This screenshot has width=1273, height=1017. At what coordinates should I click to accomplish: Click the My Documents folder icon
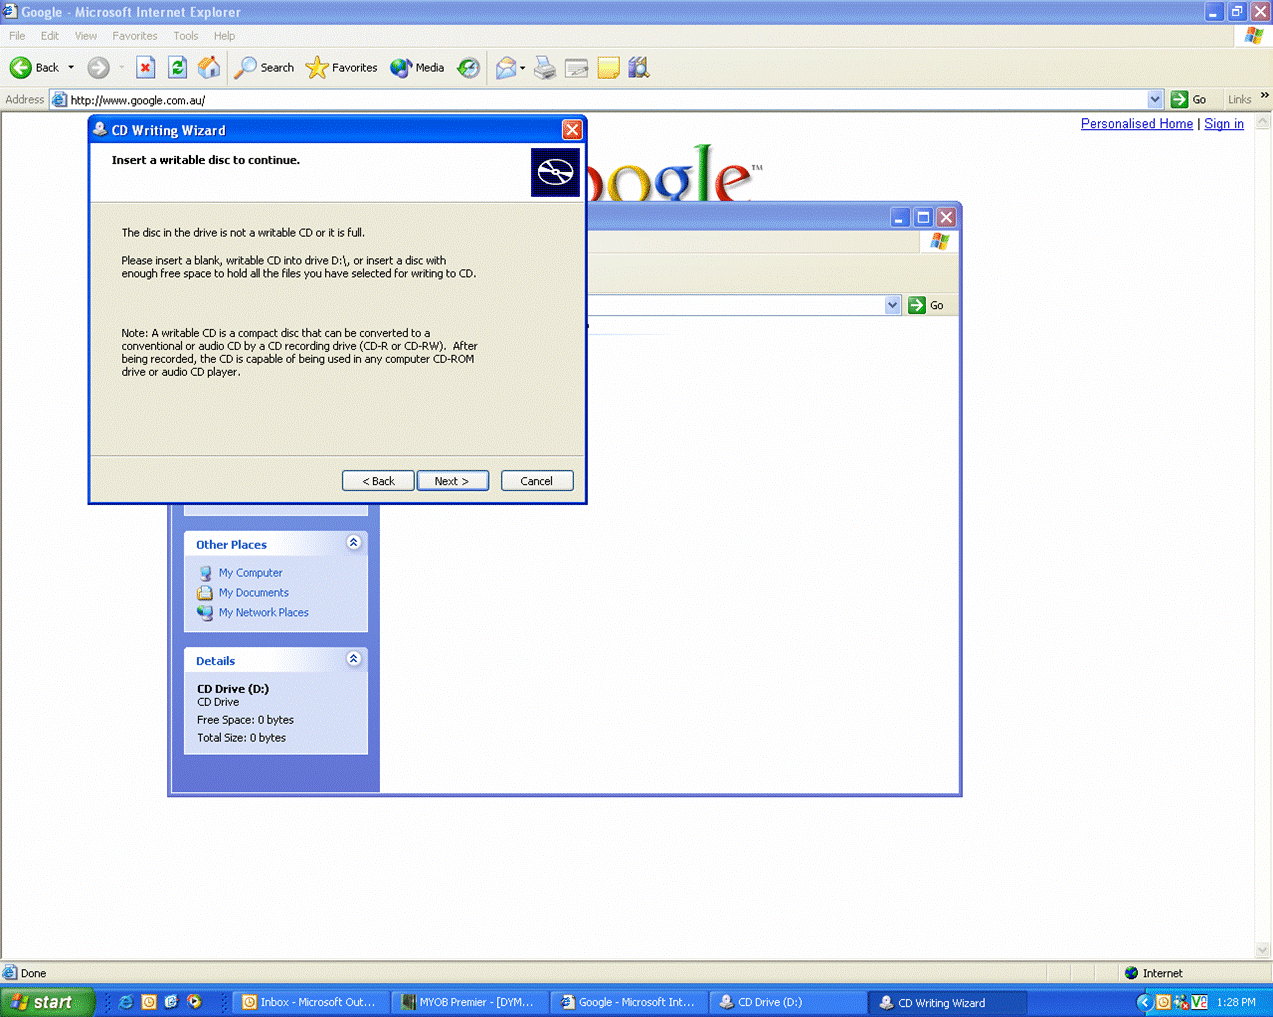coord(205,593)
